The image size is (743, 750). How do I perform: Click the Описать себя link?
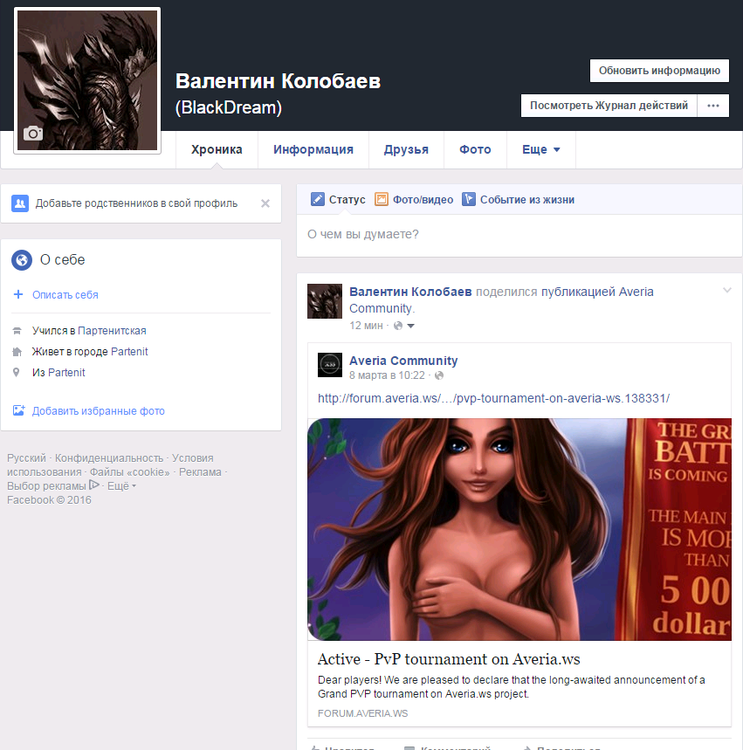65,295
